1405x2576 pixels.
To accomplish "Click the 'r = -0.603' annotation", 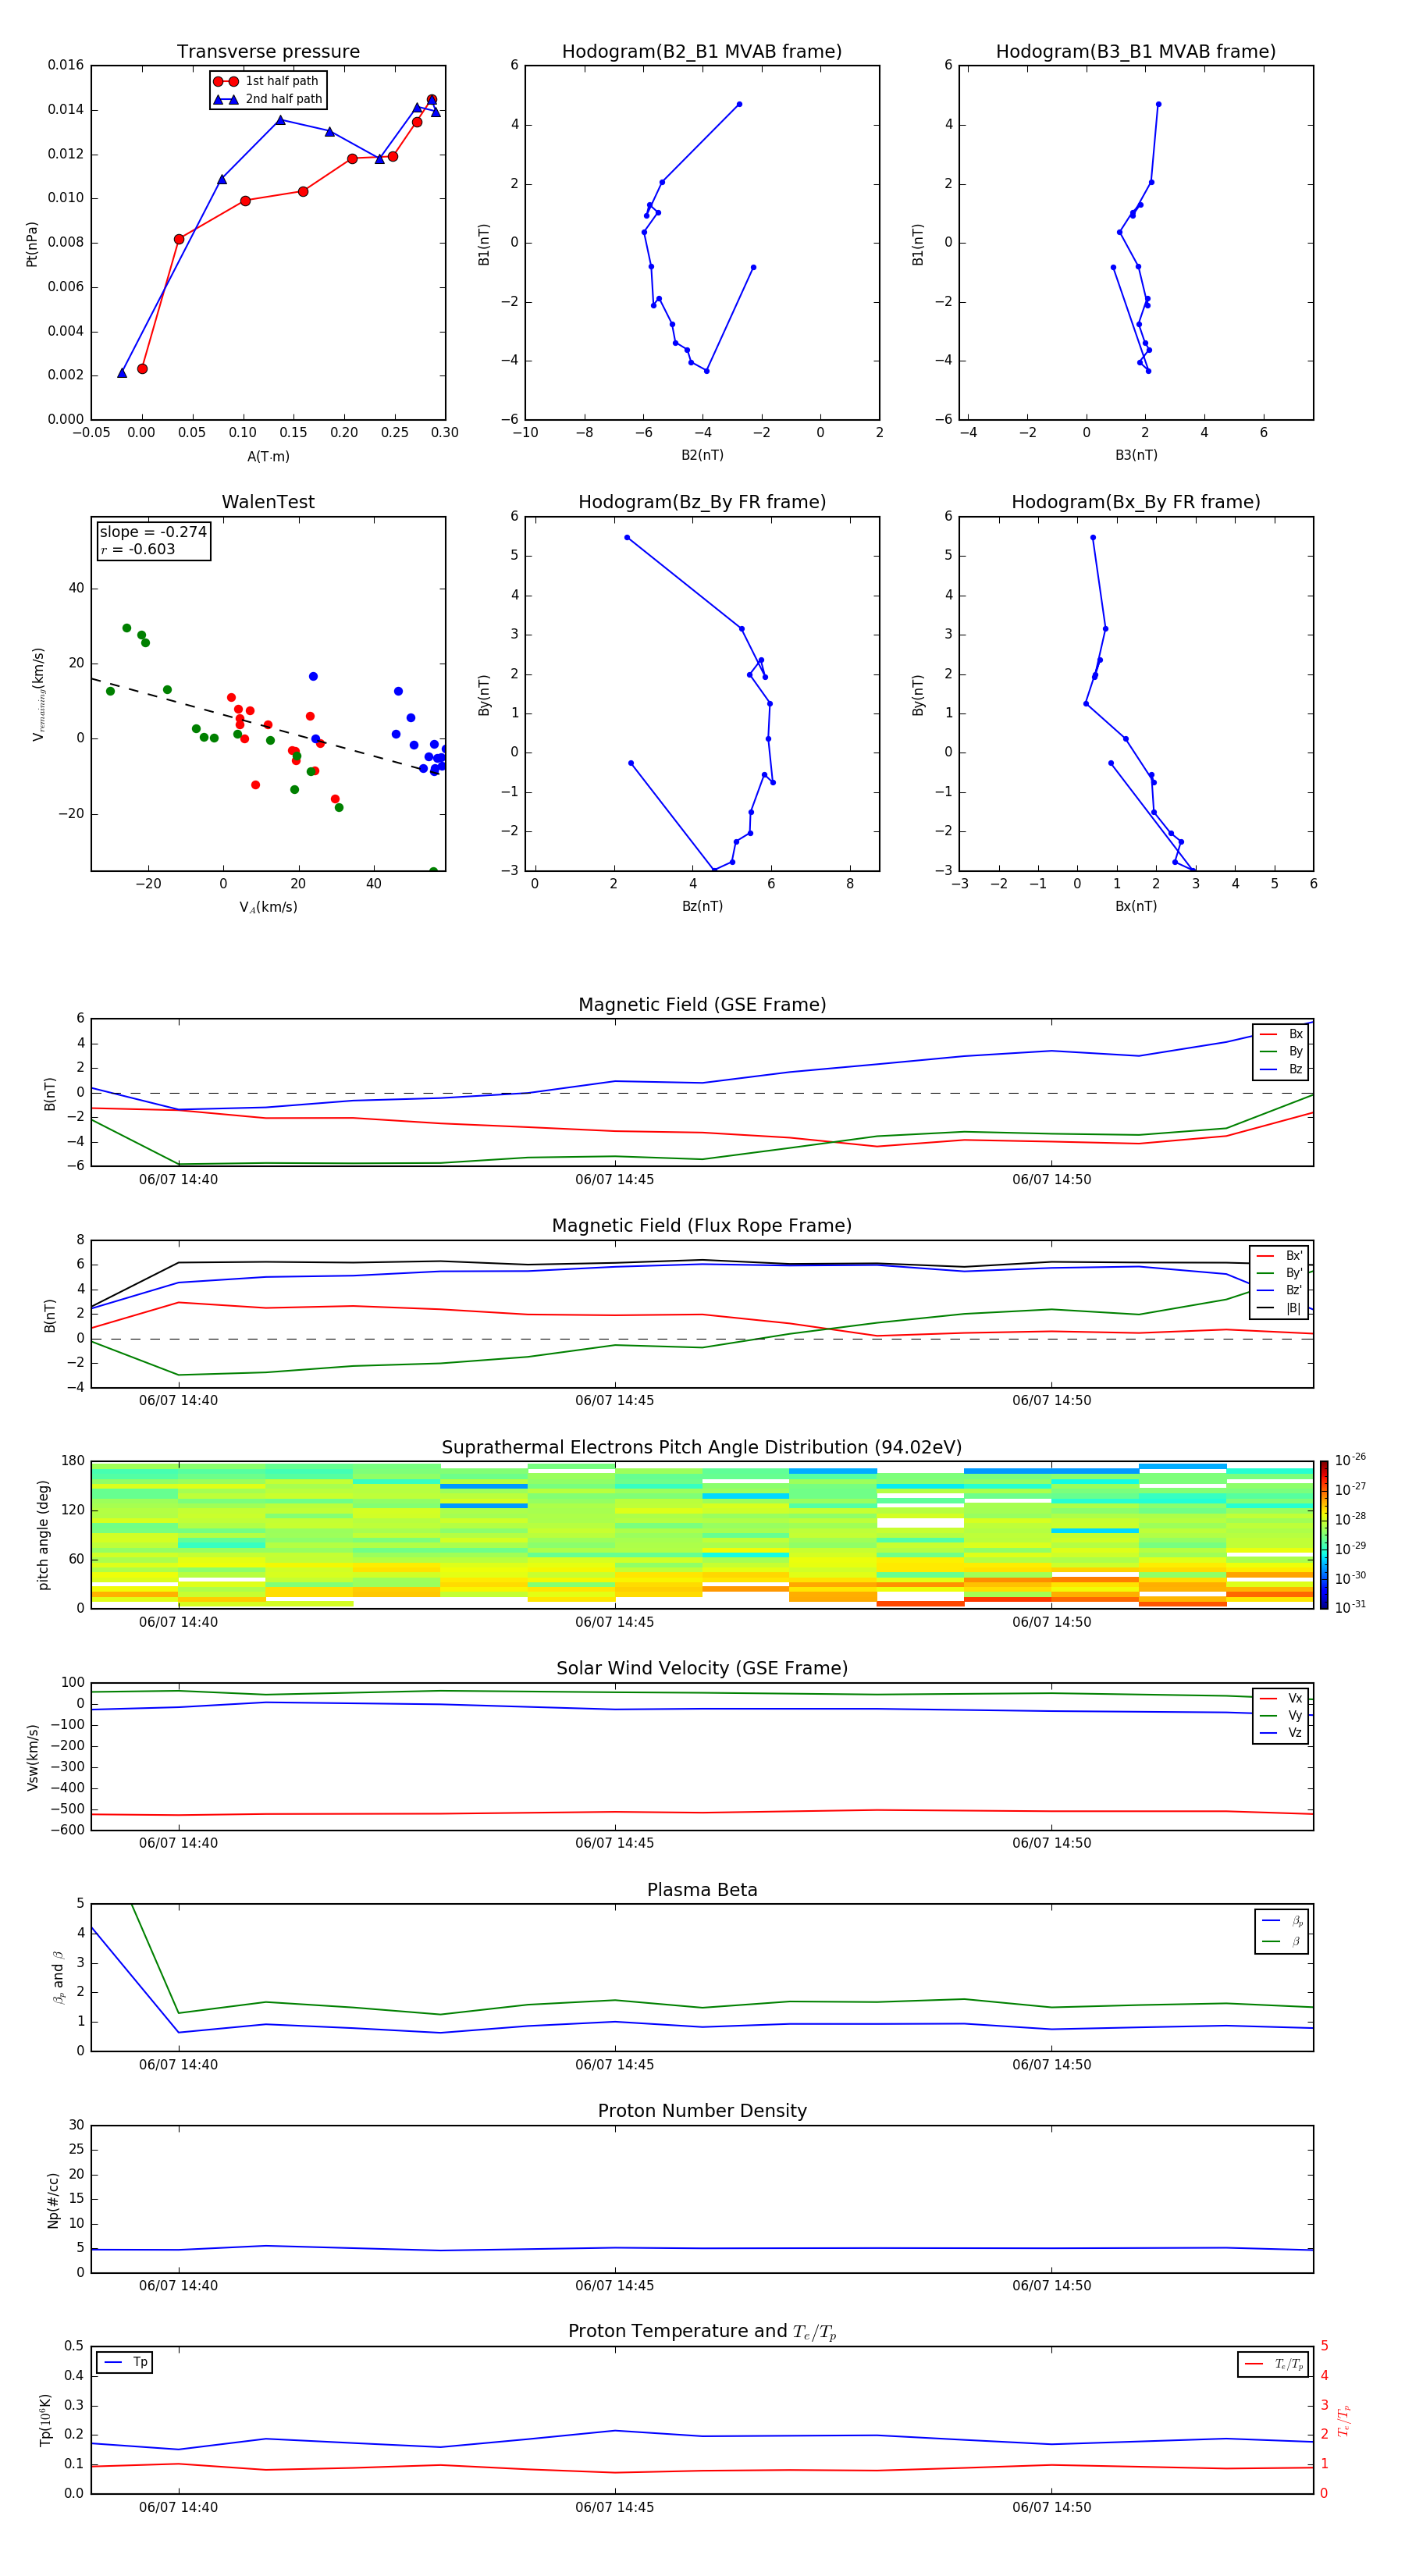I will click(138, 549).
